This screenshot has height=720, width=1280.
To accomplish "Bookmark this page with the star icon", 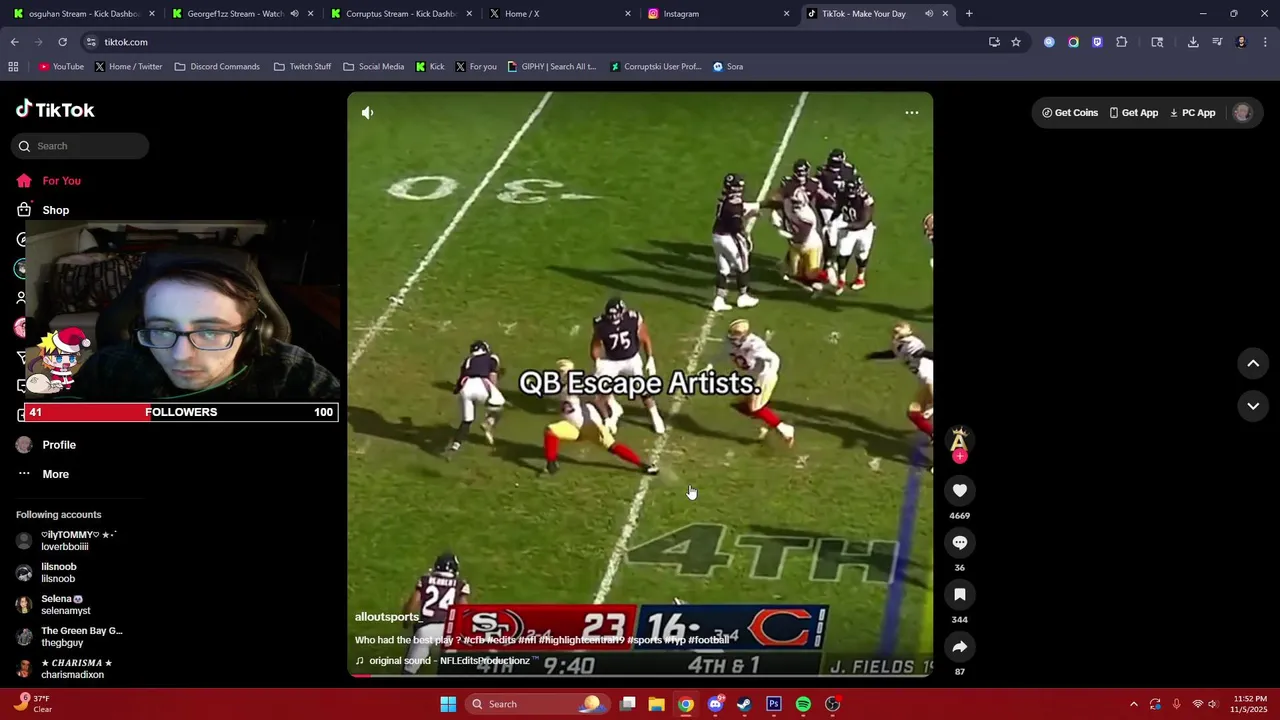I will pos(1016,42).
